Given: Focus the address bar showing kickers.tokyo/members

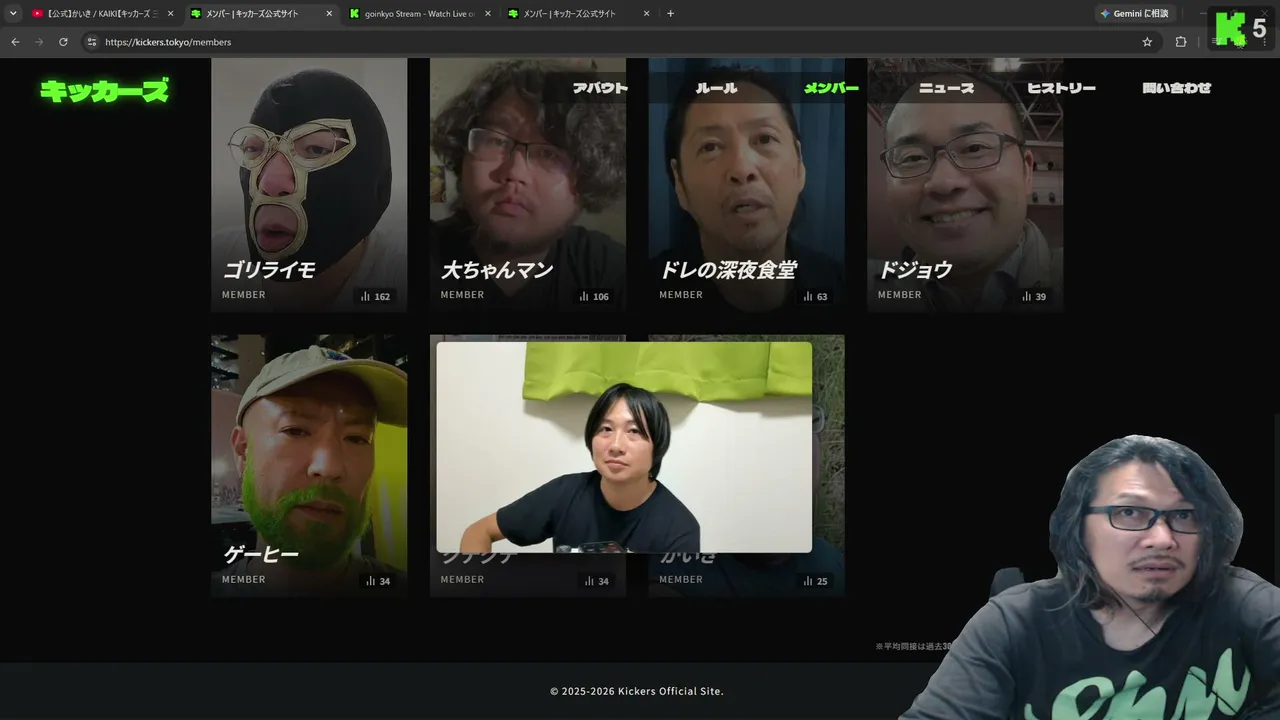Looking at the screenshot, I should pyautogui.click(x=620, y=42).
